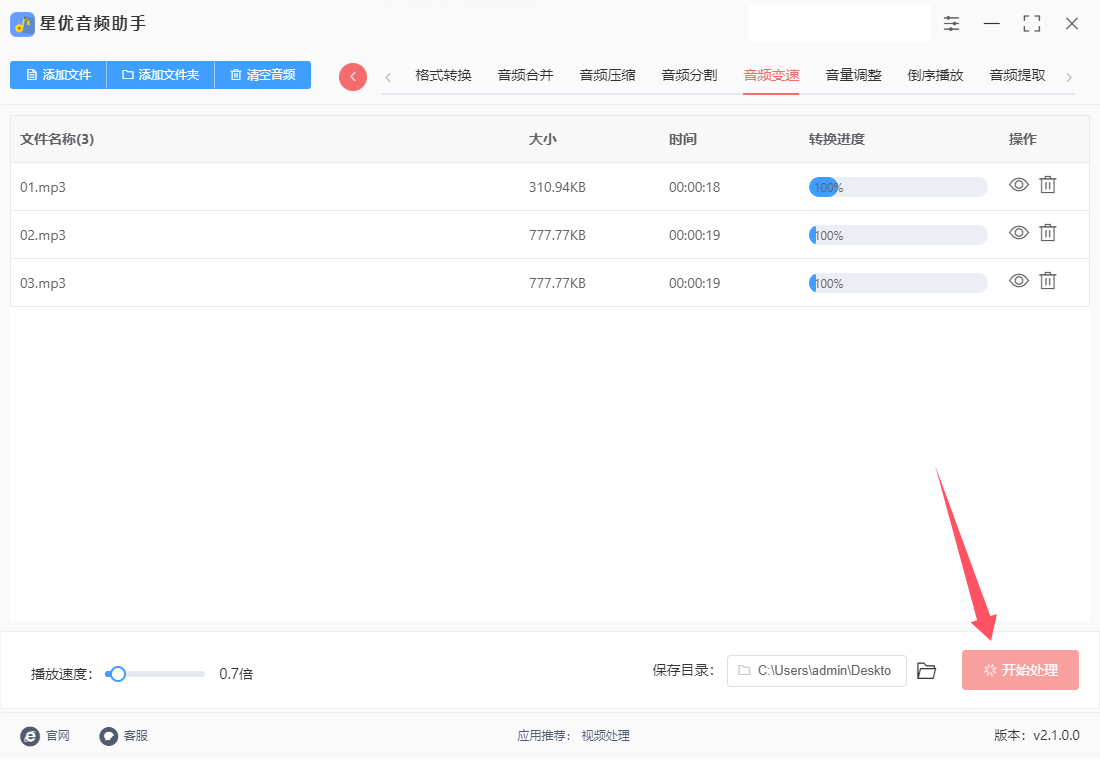1100x760 pixels.
Task: Click the 清空音频 button
Action: pos(263,75)
